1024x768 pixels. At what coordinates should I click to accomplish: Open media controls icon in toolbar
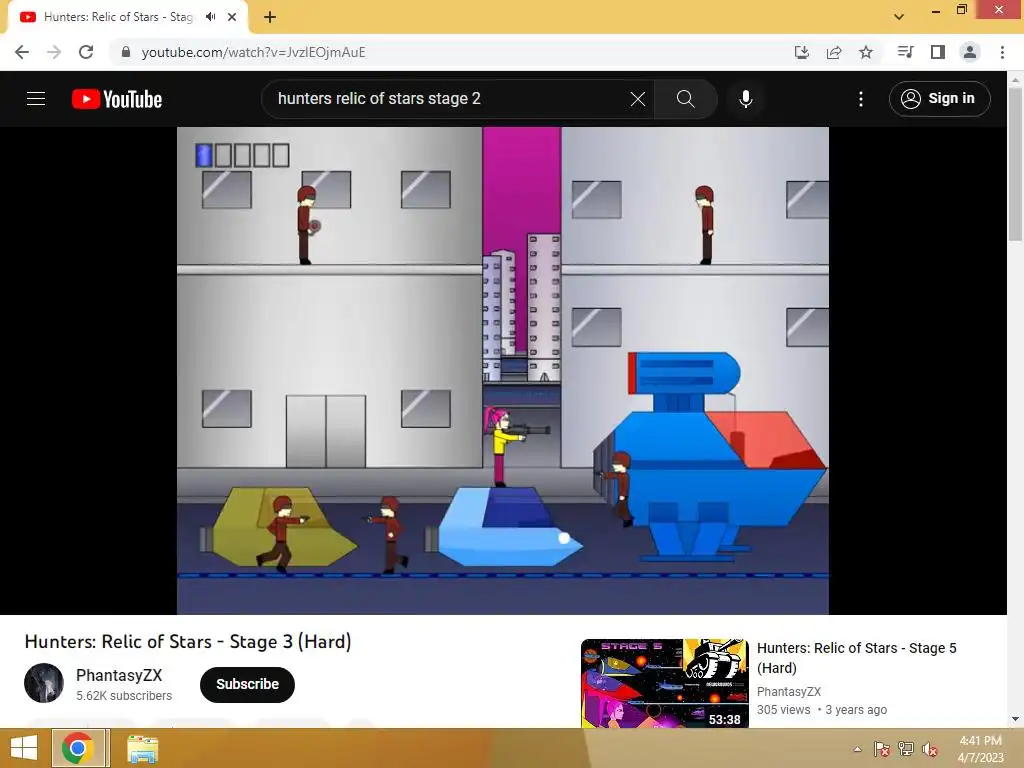[905, 52]
